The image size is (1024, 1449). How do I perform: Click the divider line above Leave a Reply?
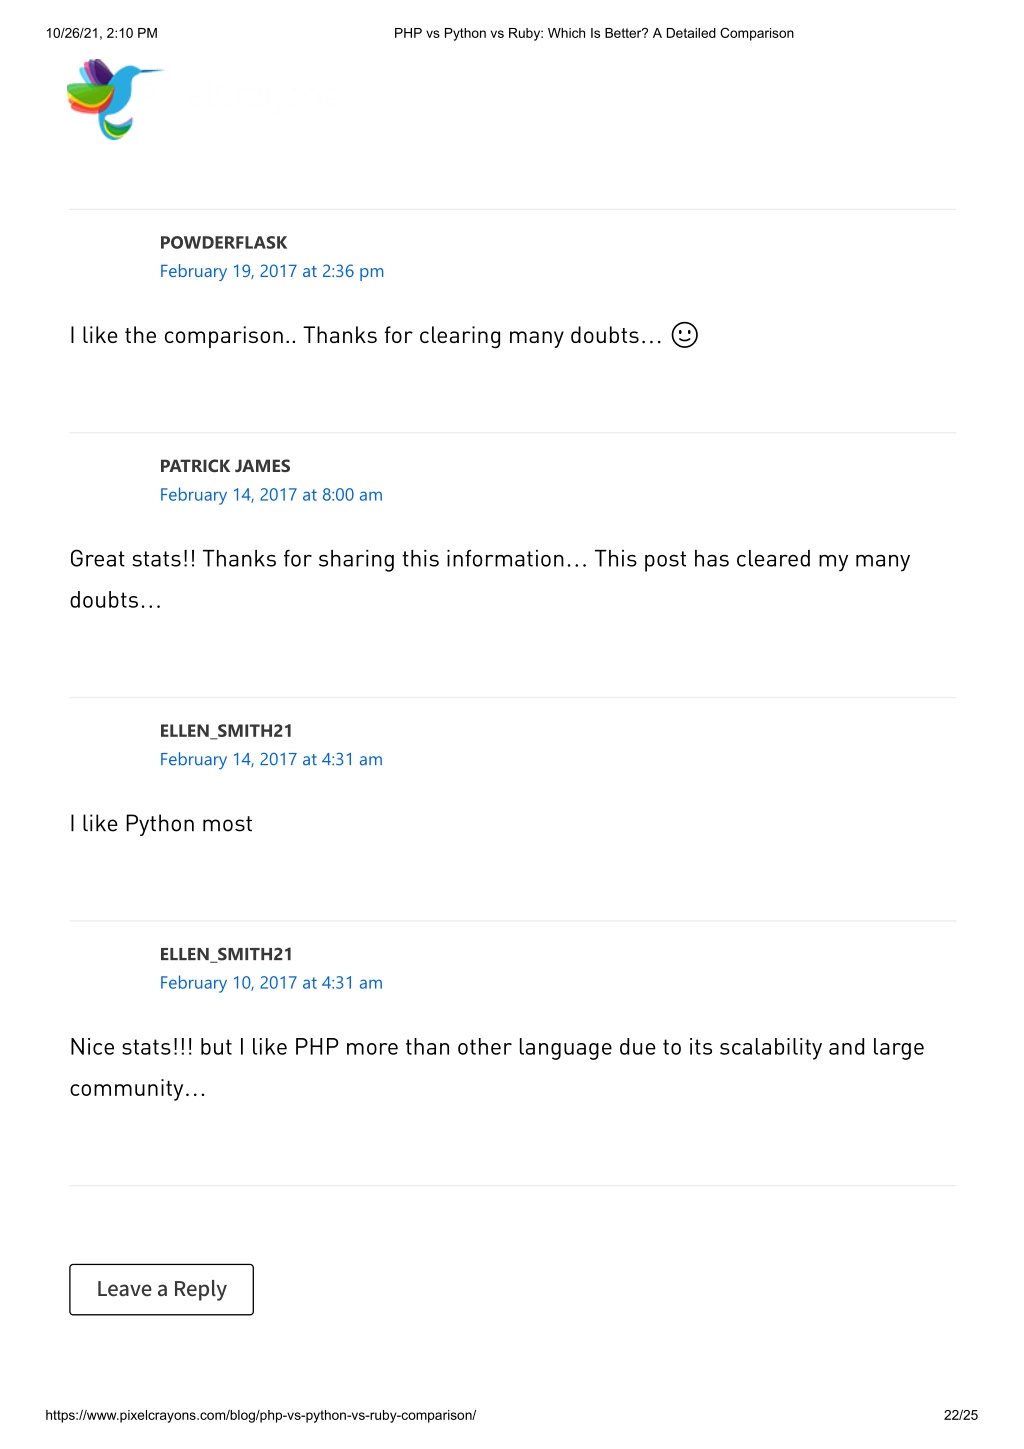point(512,1186)
